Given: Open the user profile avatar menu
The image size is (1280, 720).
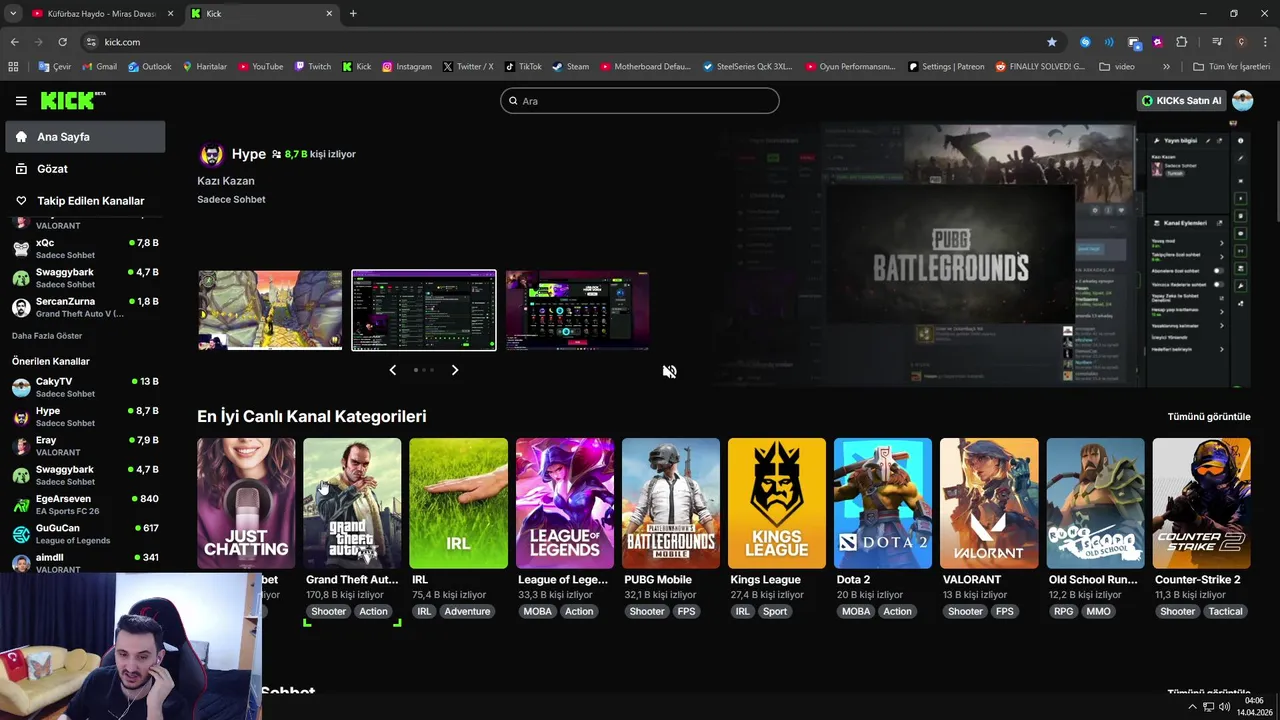Looking at the screenshot, I should (x=1243, y=100).
